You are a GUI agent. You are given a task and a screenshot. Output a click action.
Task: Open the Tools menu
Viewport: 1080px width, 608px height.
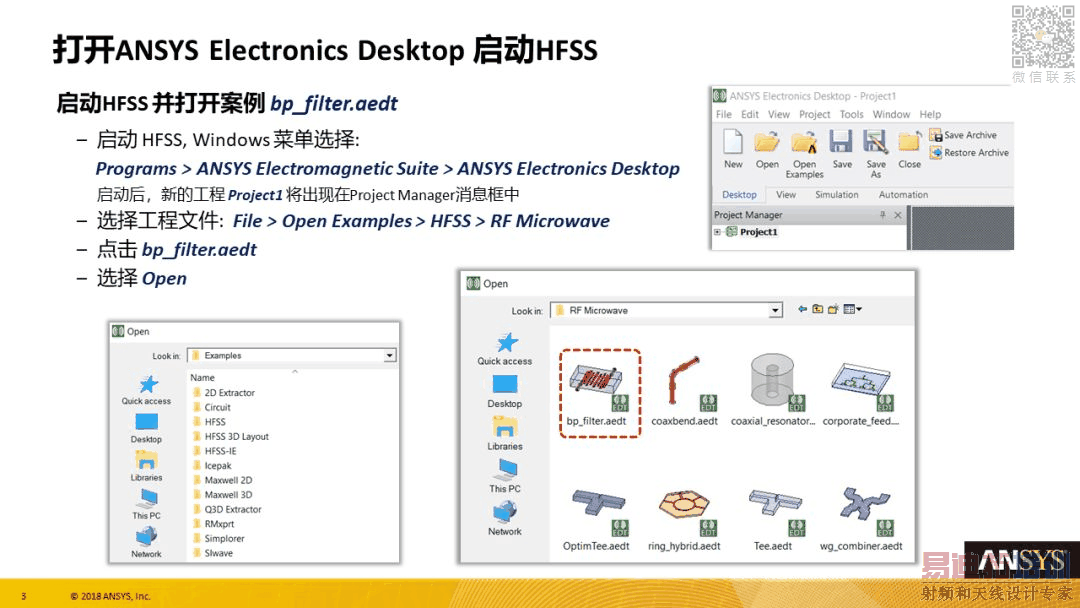click(851, 114)
